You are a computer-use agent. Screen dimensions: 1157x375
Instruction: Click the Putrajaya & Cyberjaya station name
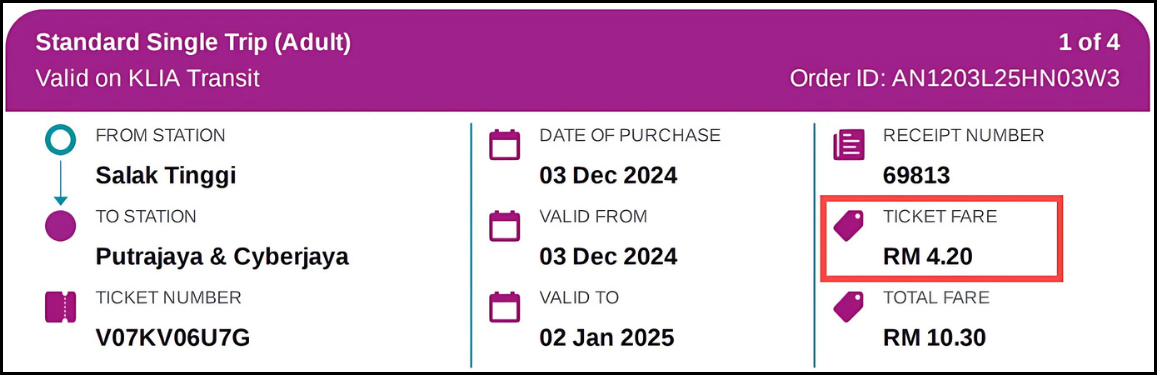click(222, 258)
